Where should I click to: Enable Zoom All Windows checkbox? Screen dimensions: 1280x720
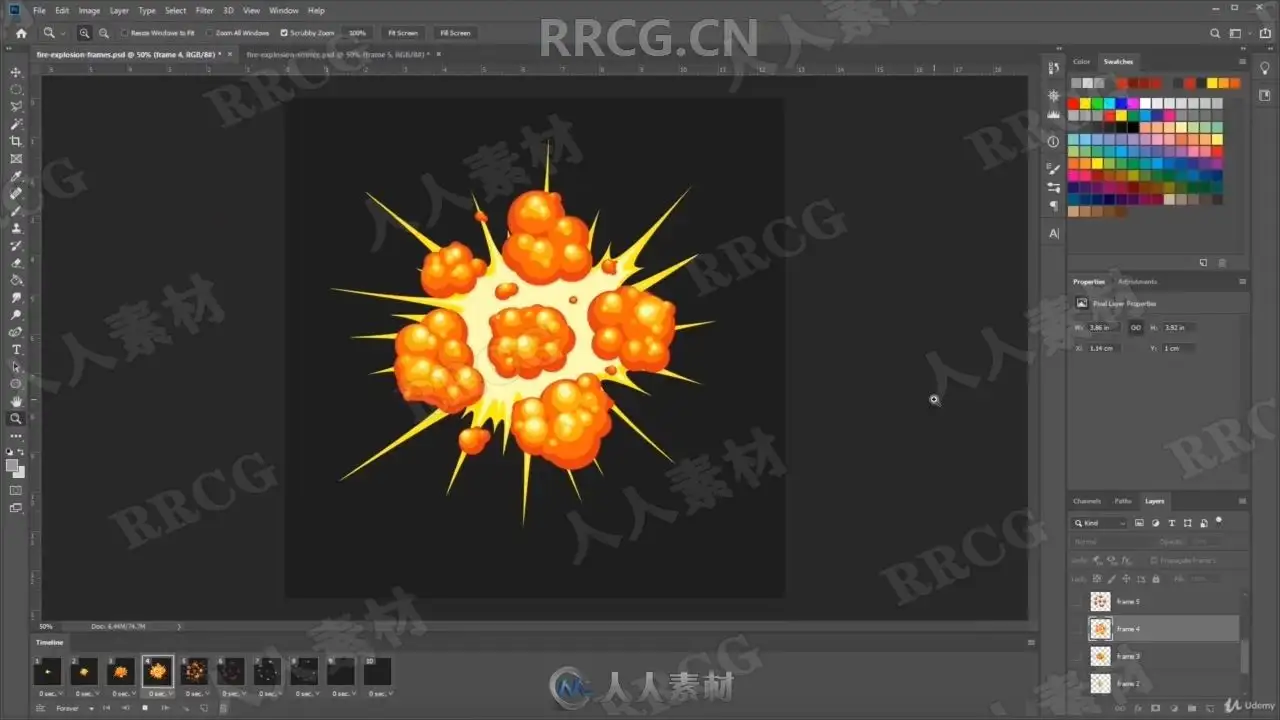pyautogui.click(x=208, y=33)
